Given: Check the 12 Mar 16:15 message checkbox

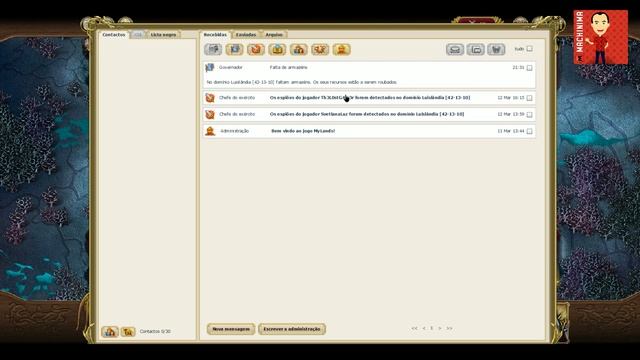Looking at the screenshot, I should tap(529, 98).
